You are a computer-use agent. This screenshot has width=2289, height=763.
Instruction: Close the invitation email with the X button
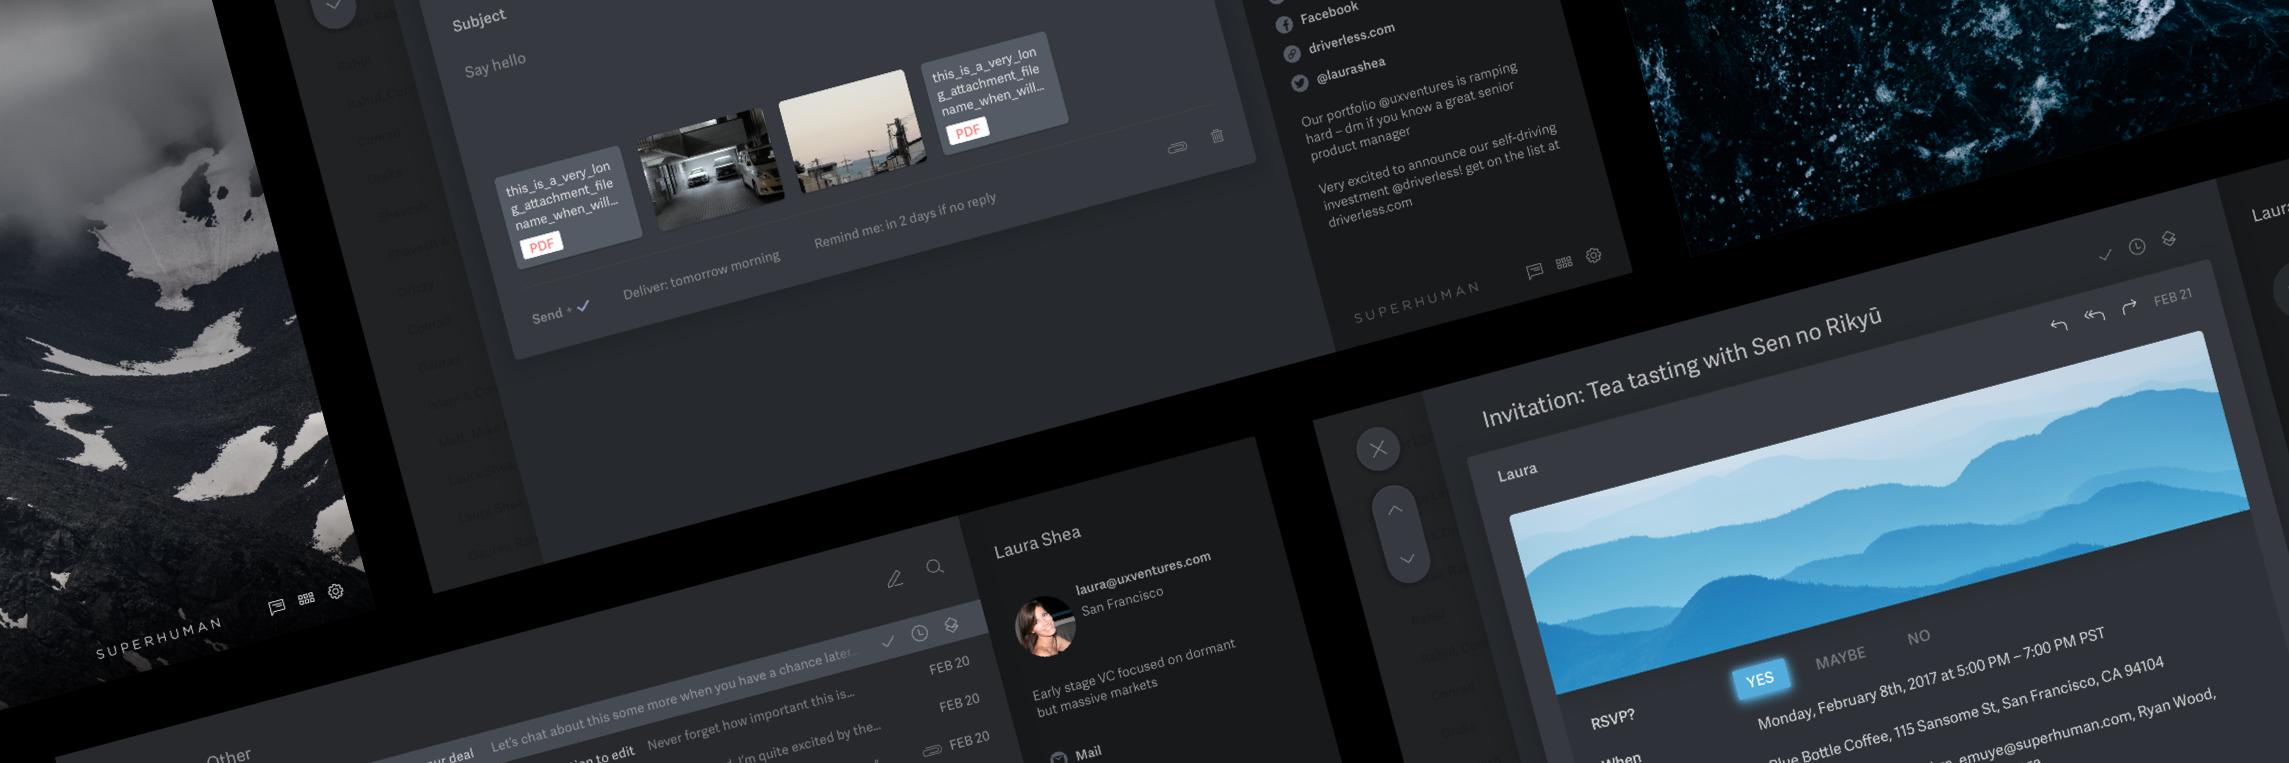point(1378,449)
